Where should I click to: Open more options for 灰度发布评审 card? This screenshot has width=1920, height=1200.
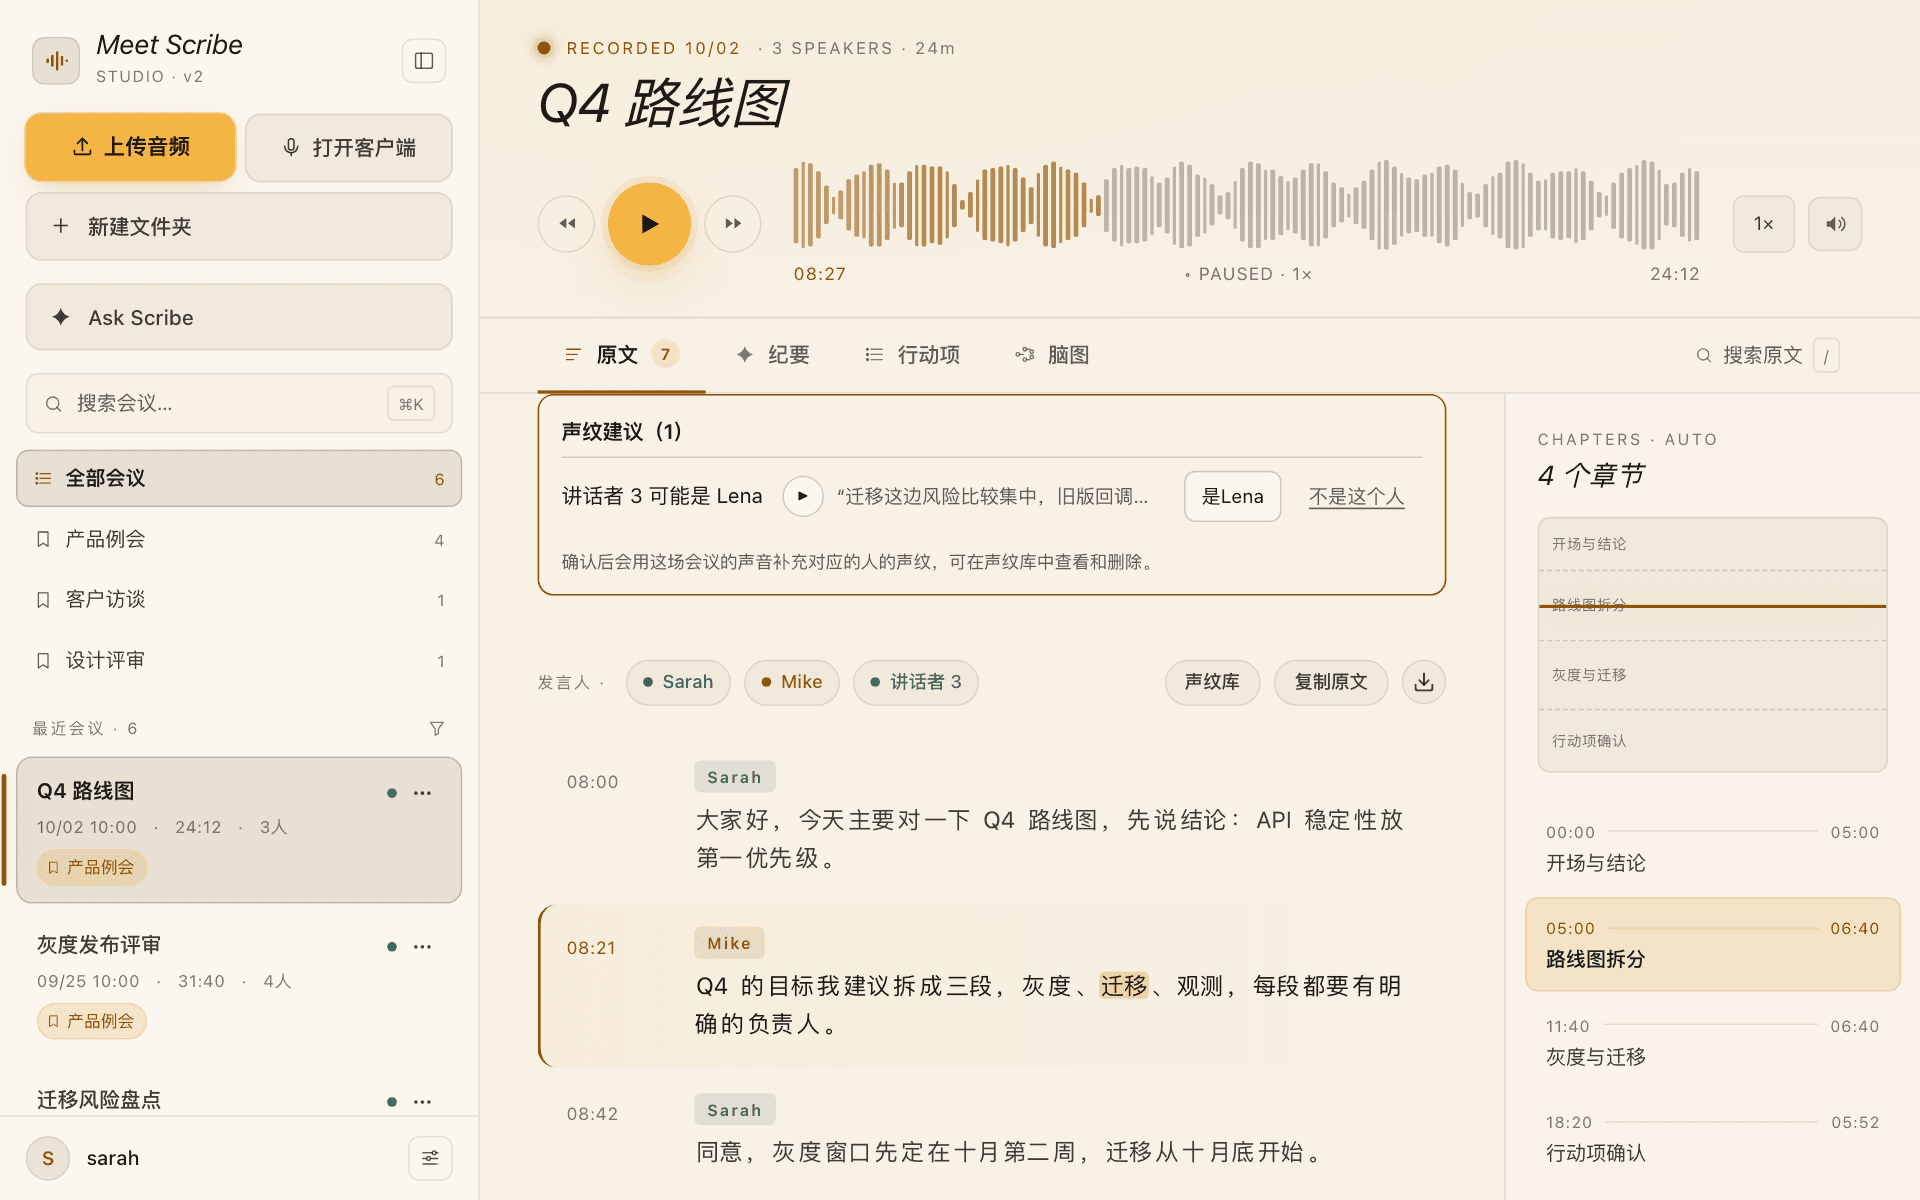423,947
